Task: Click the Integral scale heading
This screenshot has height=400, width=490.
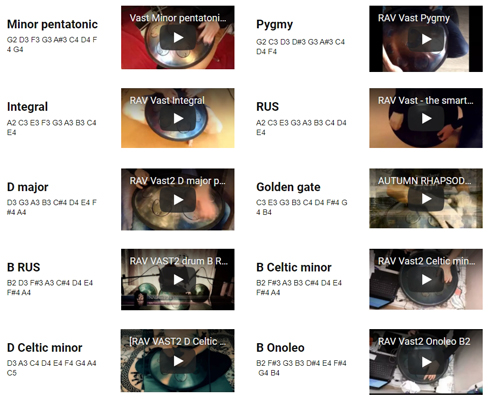Action: (x=27, y=107)
